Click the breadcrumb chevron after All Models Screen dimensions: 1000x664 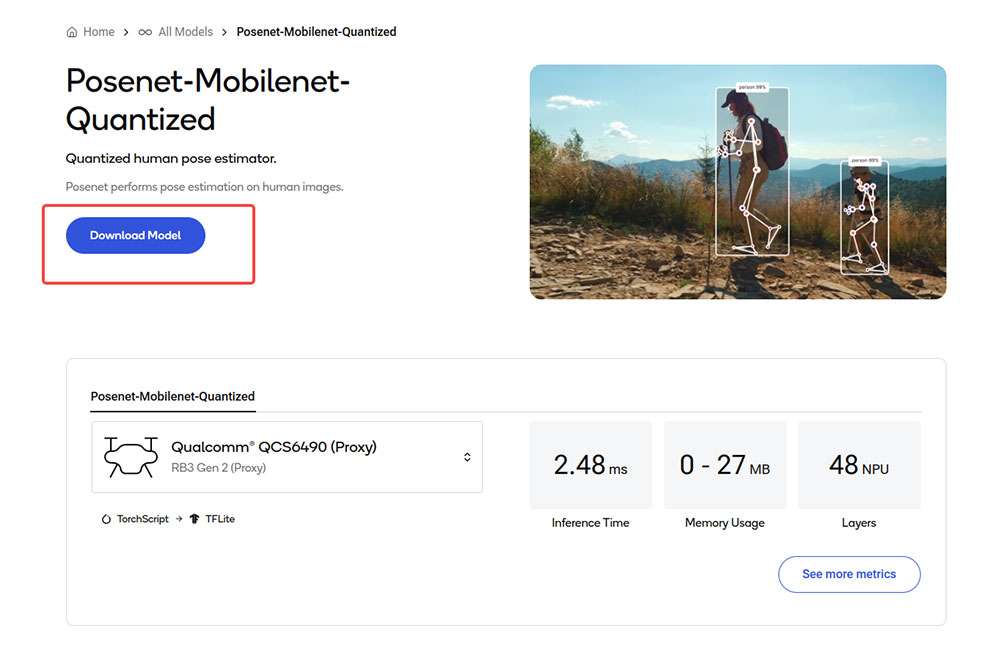224,32
